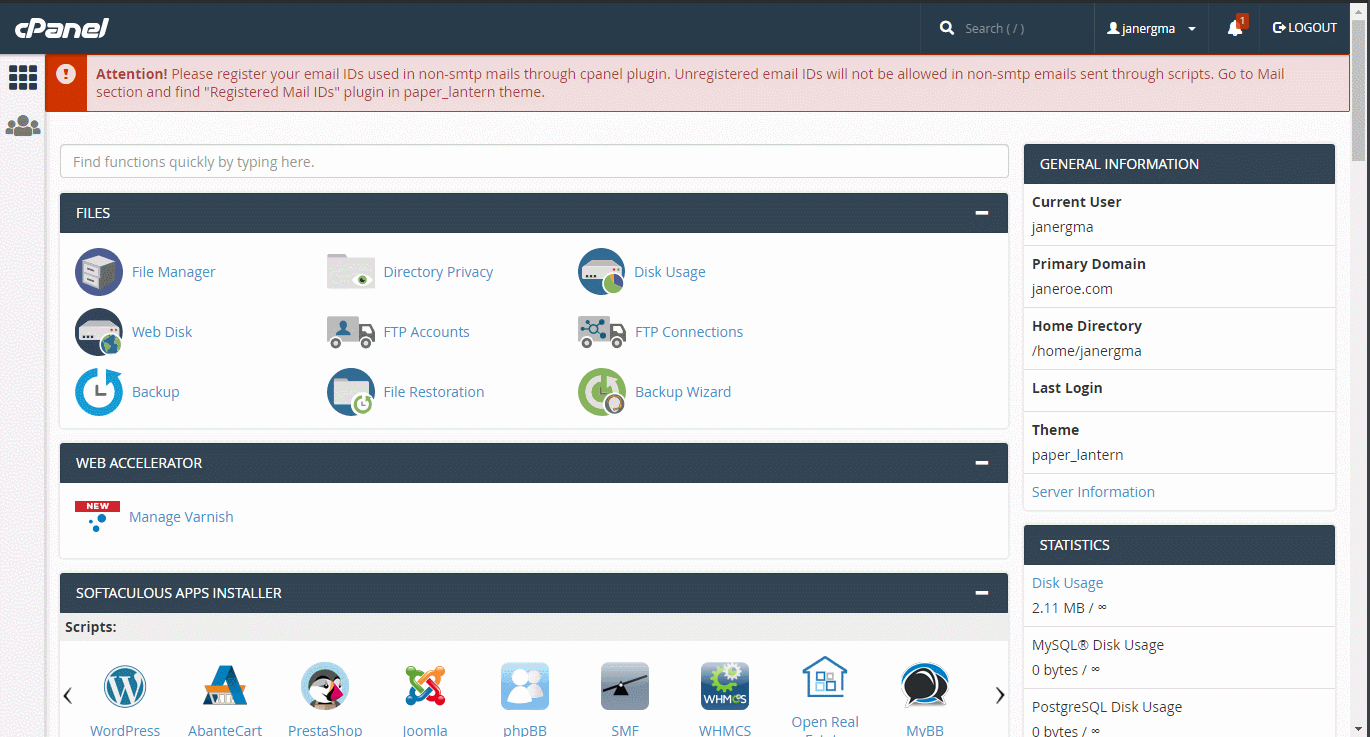
Task: Open the Disk Usage link in Statistics
Action: pos(1067,583)
